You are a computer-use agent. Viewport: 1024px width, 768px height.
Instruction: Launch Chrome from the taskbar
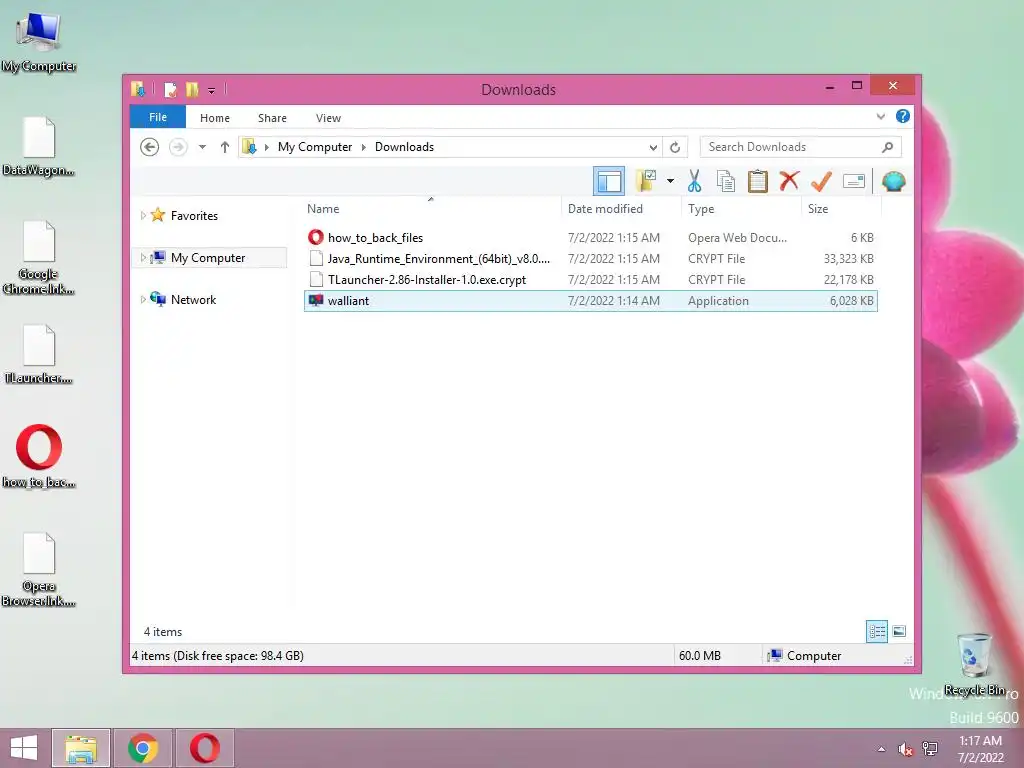(x=143, y=748)
